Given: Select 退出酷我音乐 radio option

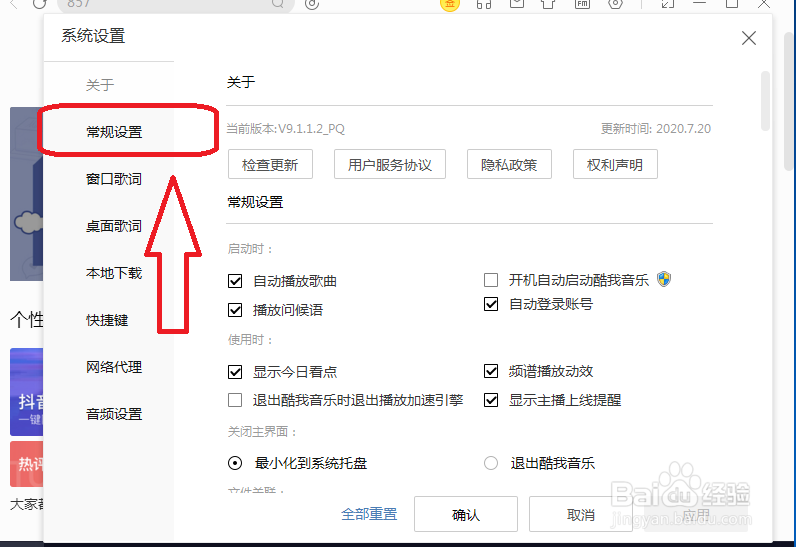Looking at the screenshot, I should click(x=491, y=463).
